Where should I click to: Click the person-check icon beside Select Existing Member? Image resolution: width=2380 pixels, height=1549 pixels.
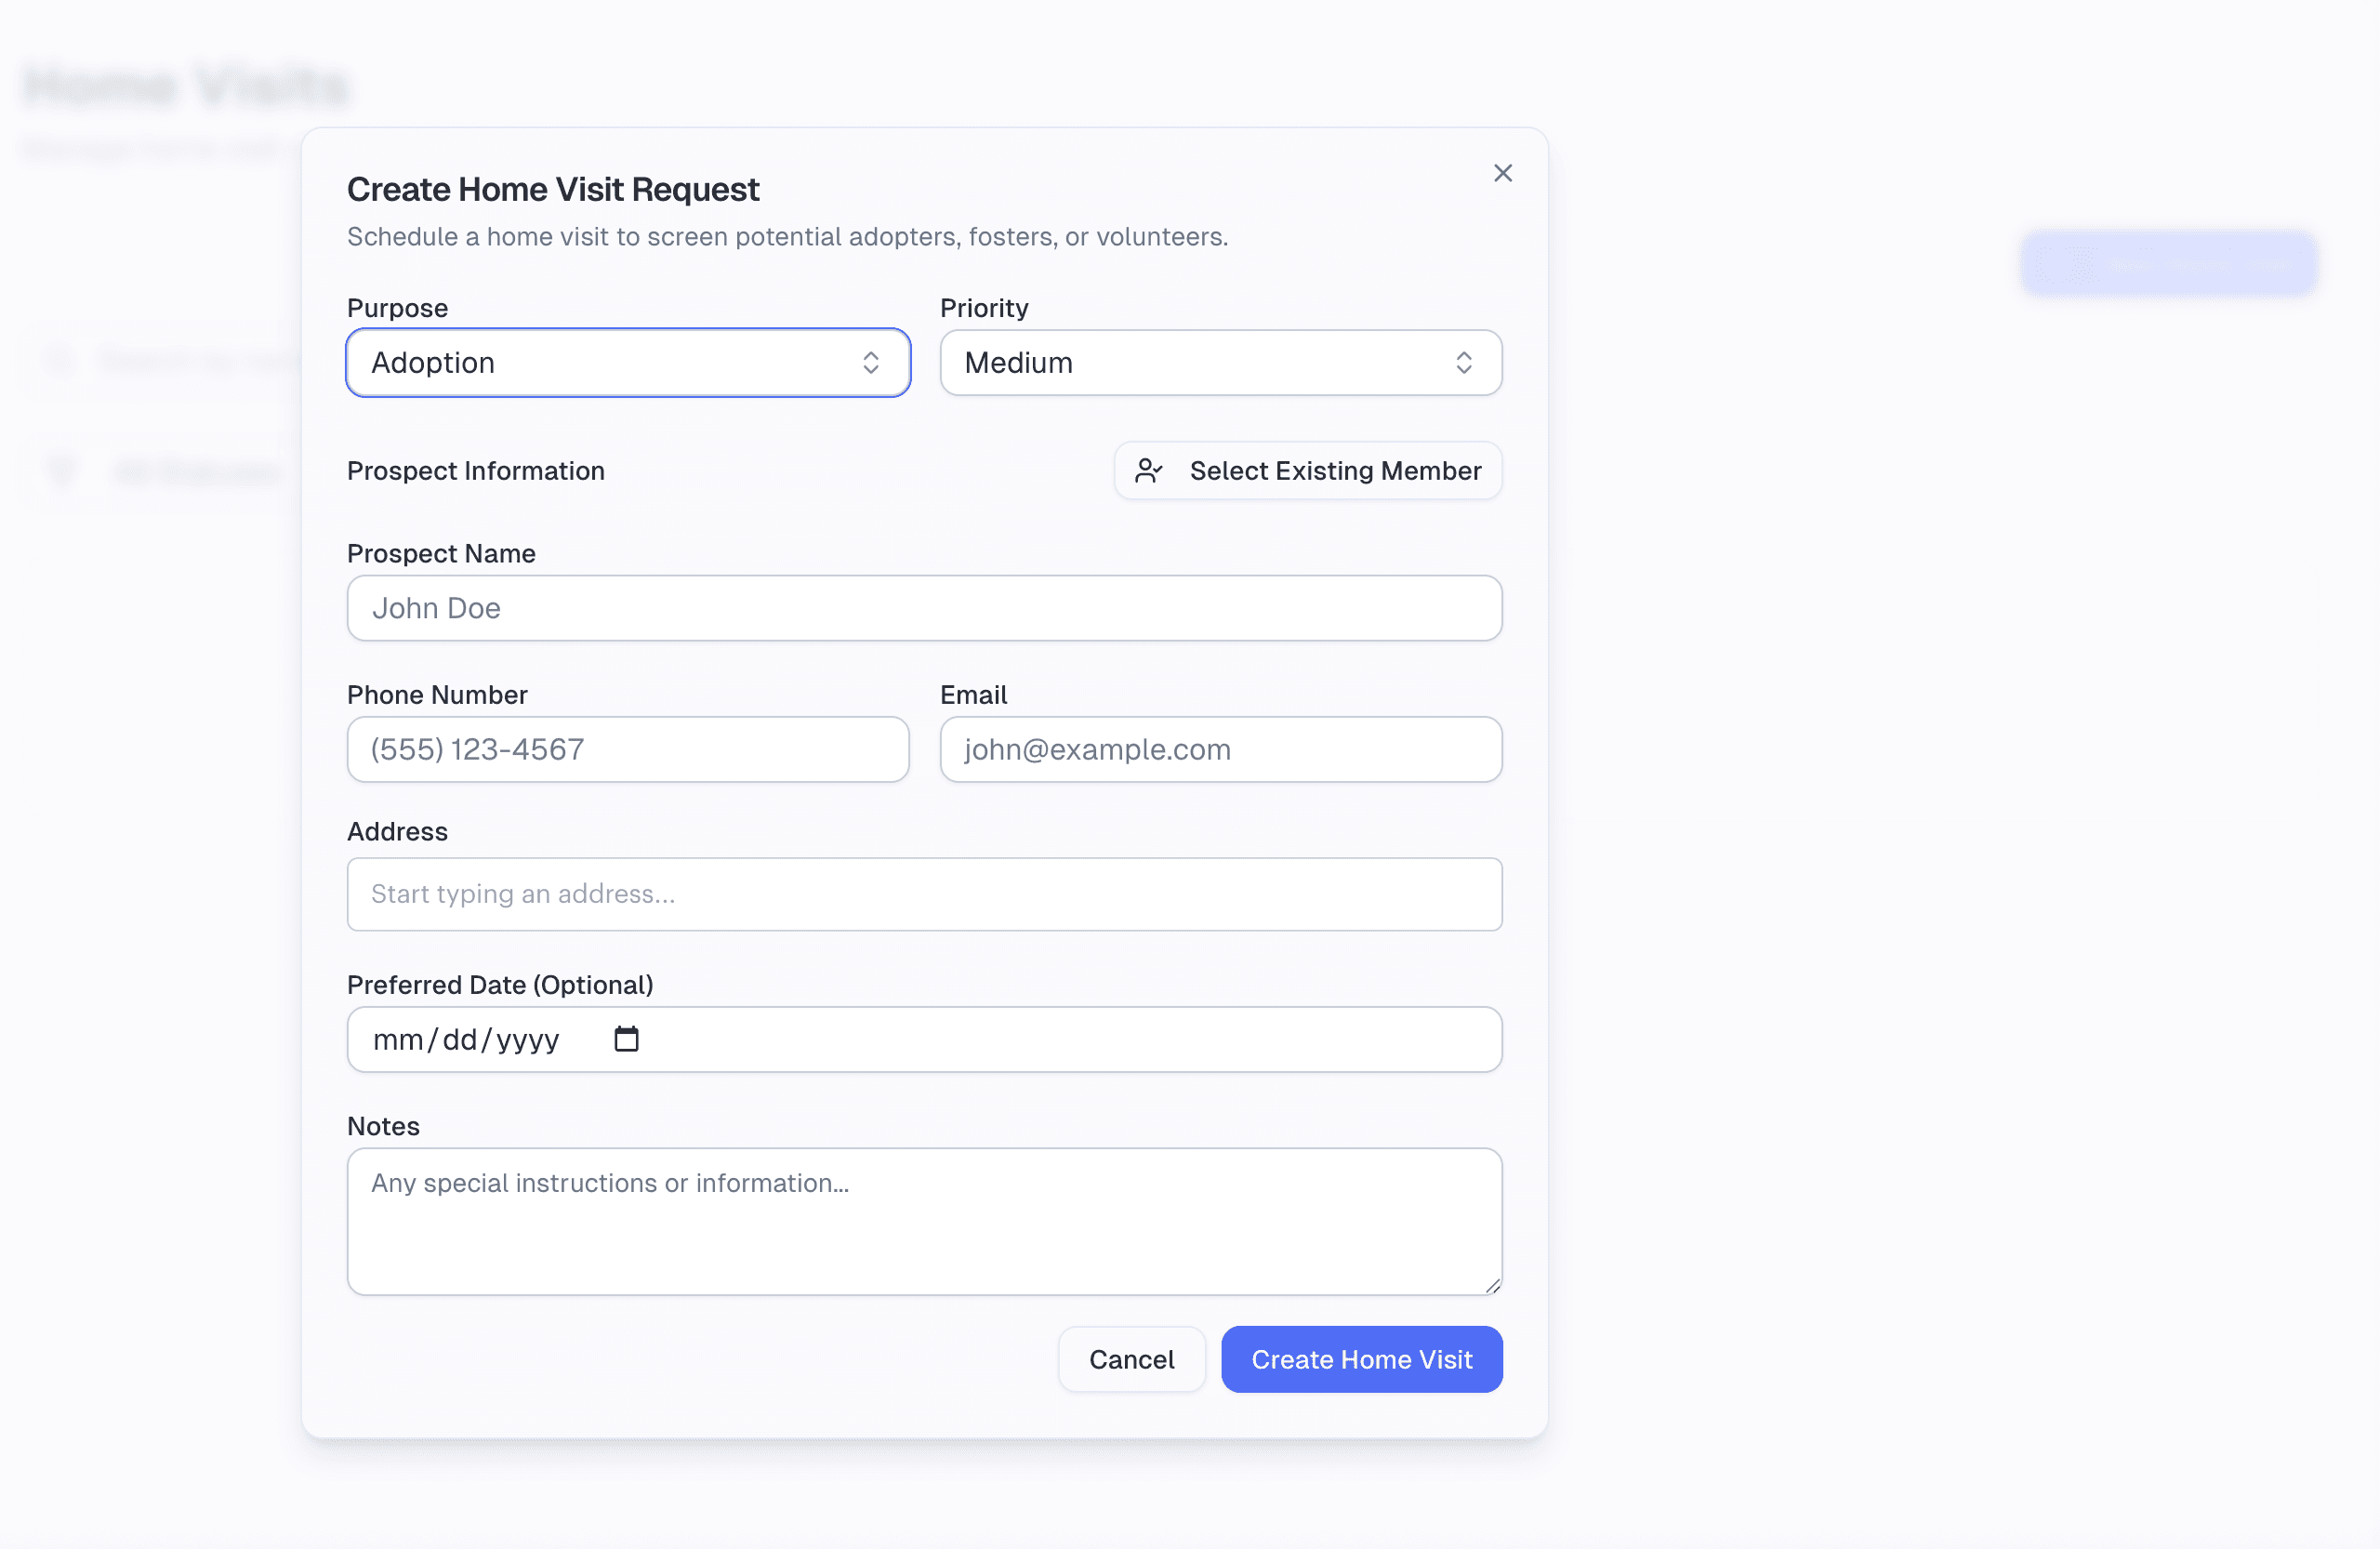pos(1149,470)
